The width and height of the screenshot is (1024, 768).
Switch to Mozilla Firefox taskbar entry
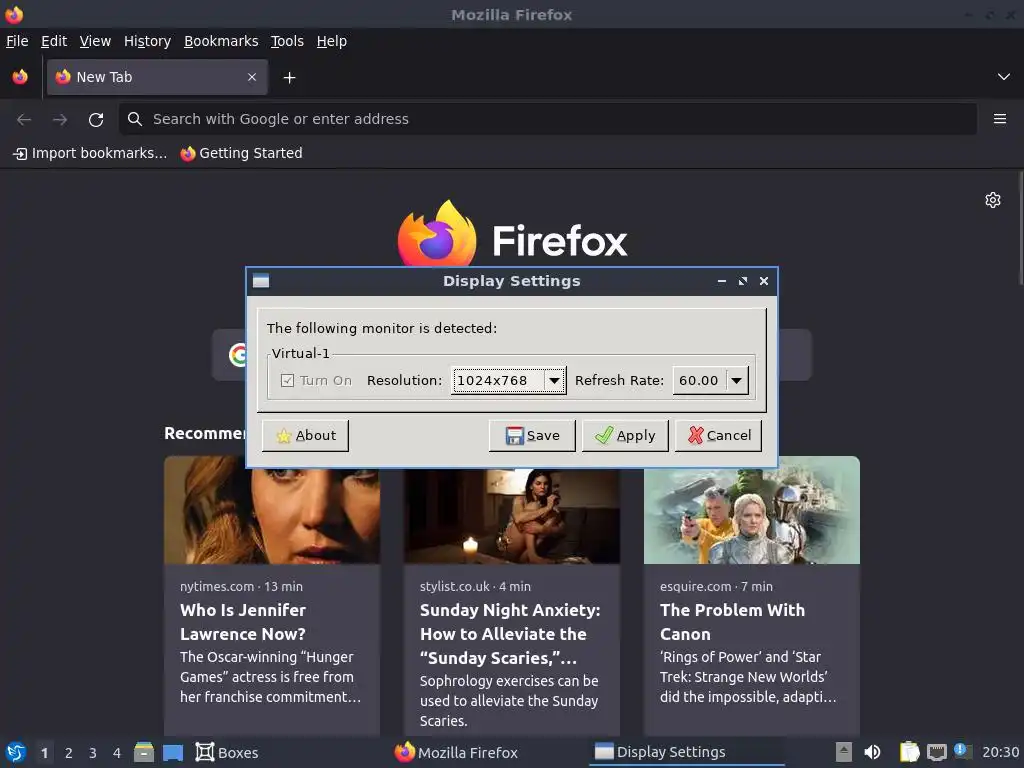pos(456,753)
